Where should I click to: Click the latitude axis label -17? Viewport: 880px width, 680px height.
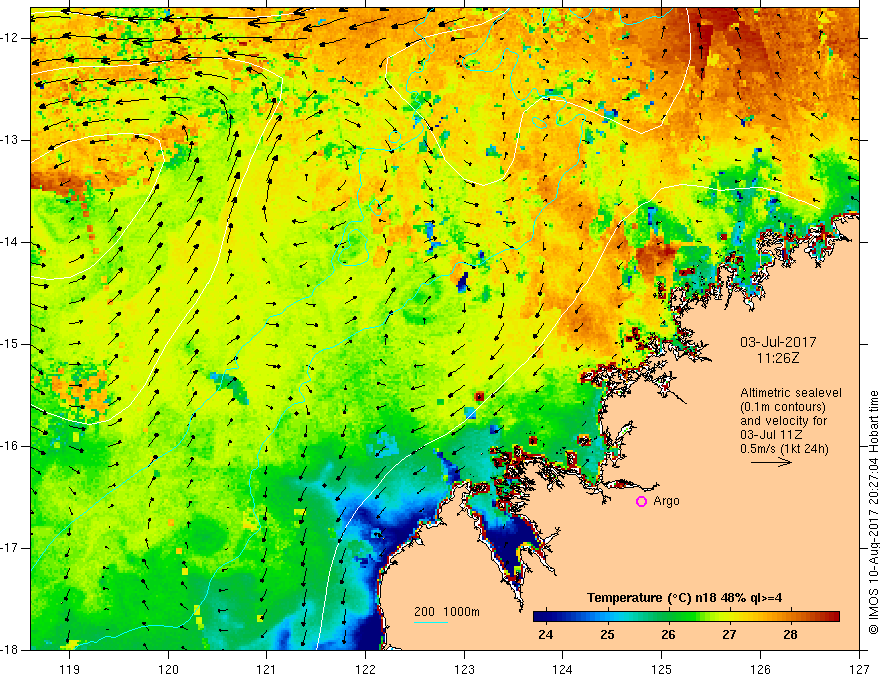point(11,548)
